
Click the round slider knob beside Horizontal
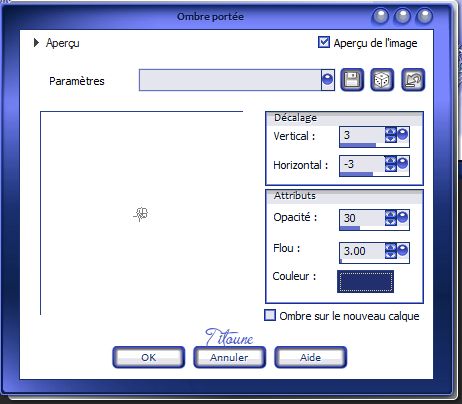tap(403, 163)
